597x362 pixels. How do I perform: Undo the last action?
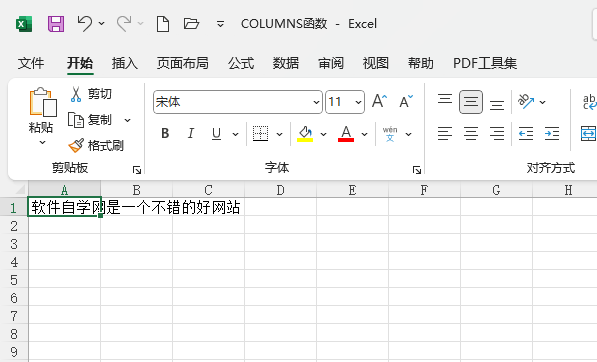pyautogui.click(x=85, y=24)
